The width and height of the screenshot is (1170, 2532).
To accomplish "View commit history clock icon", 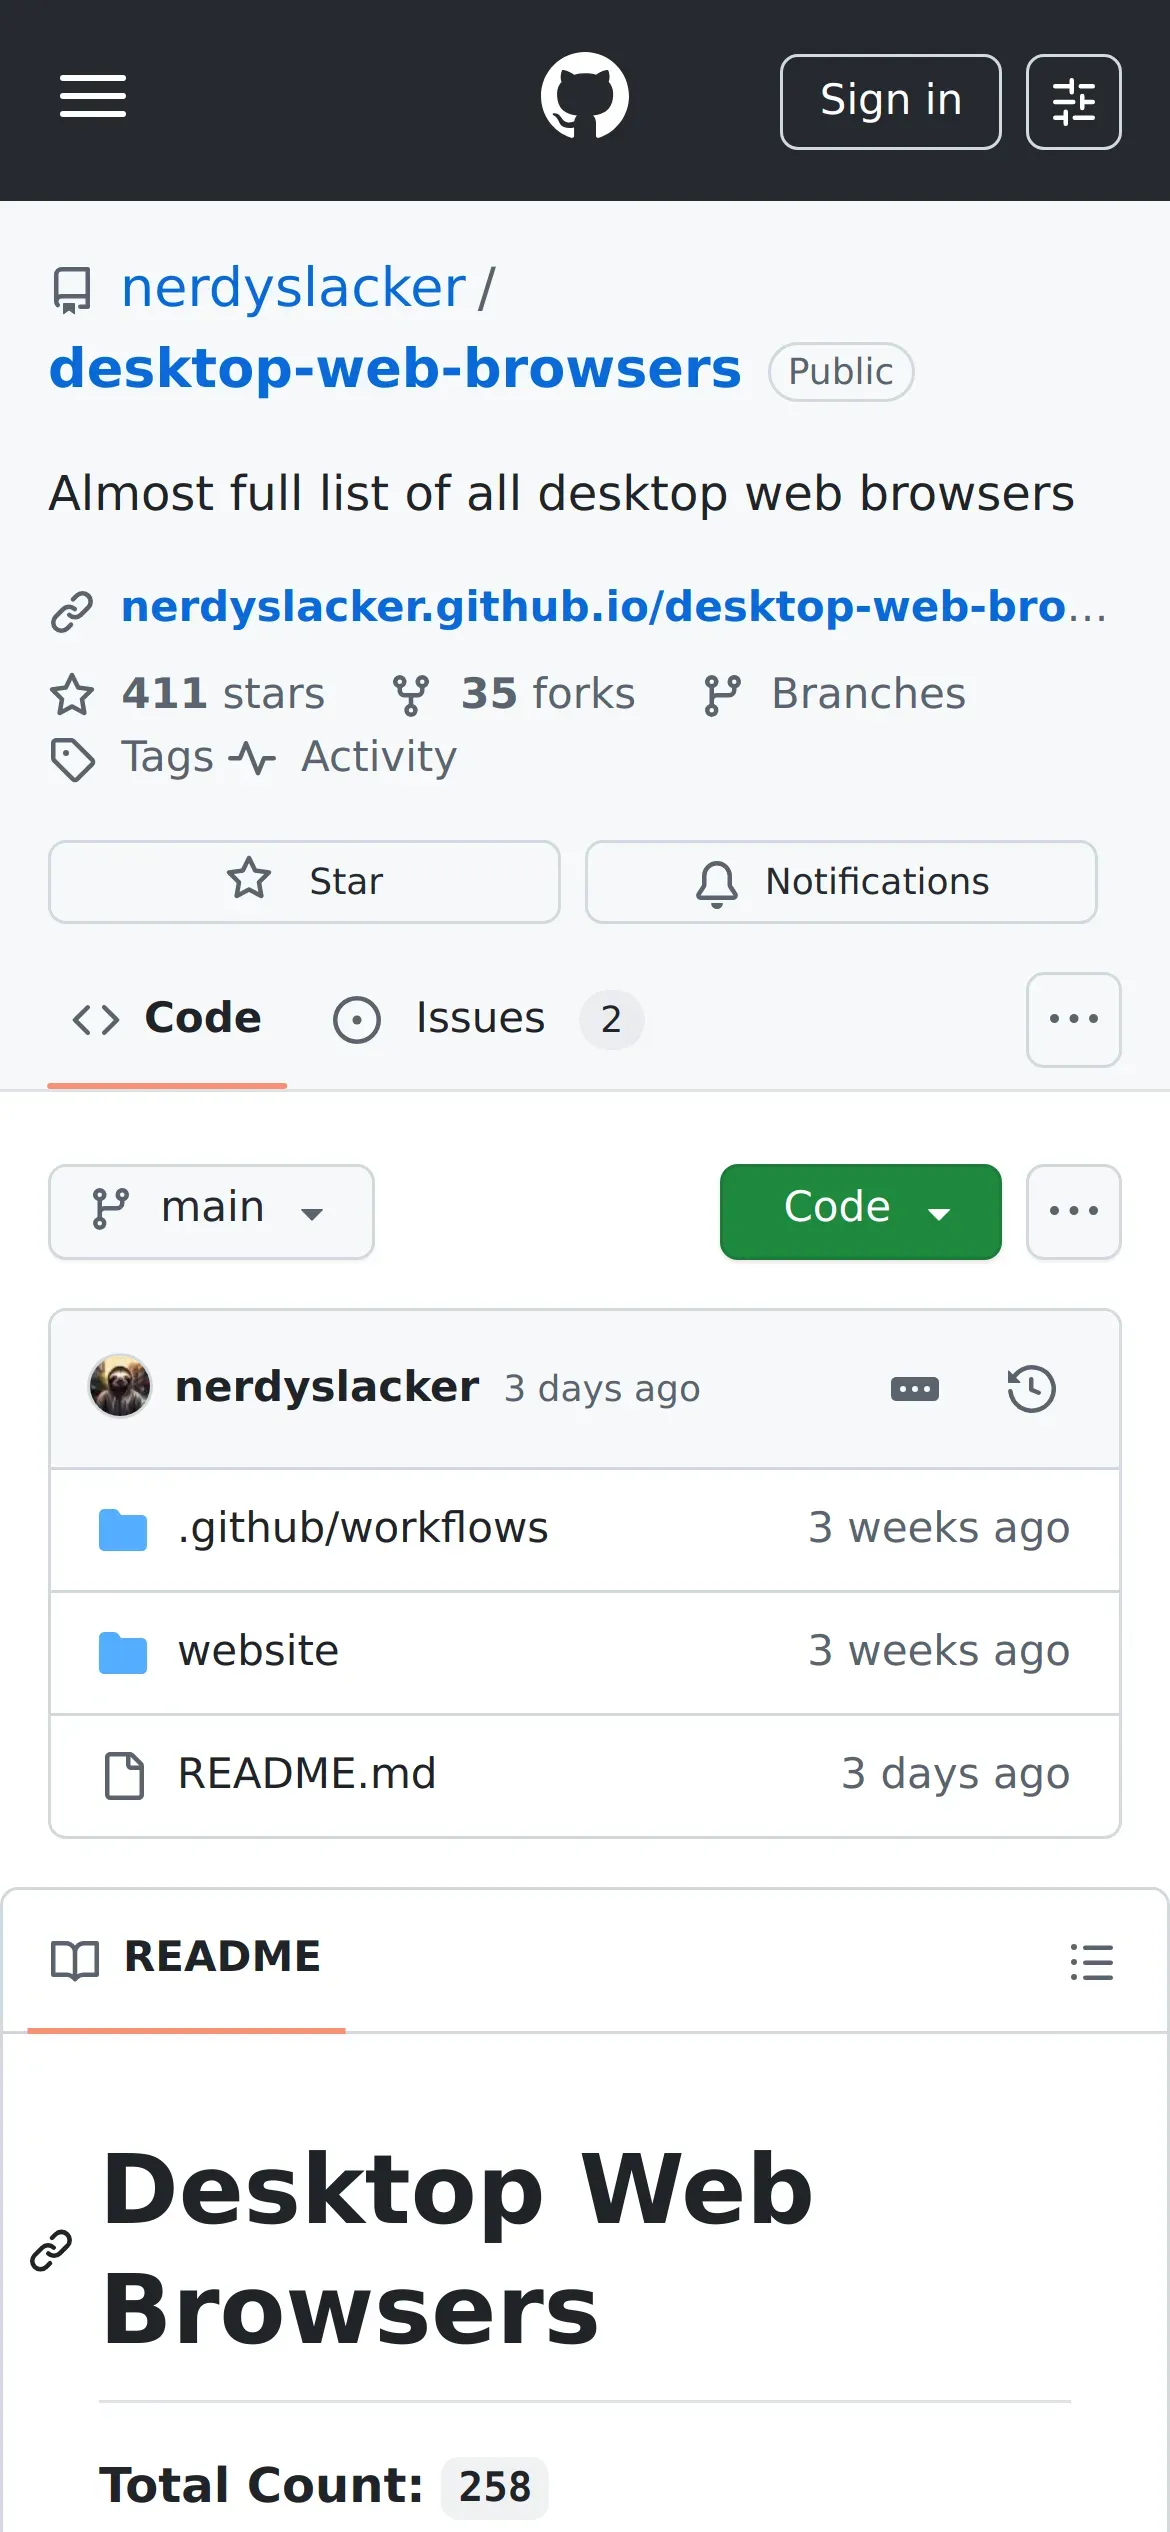I will tap(1032, 1389).
